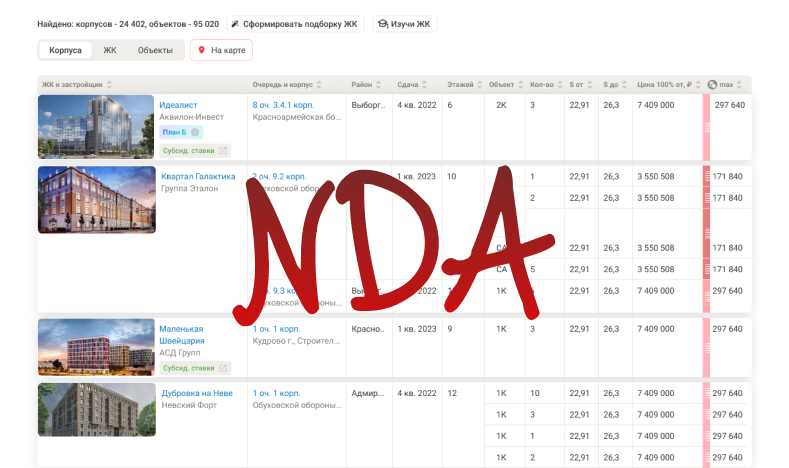Open Квартал Галактика building thumbnail
789x468 pixels.
[x=97, y=200]
